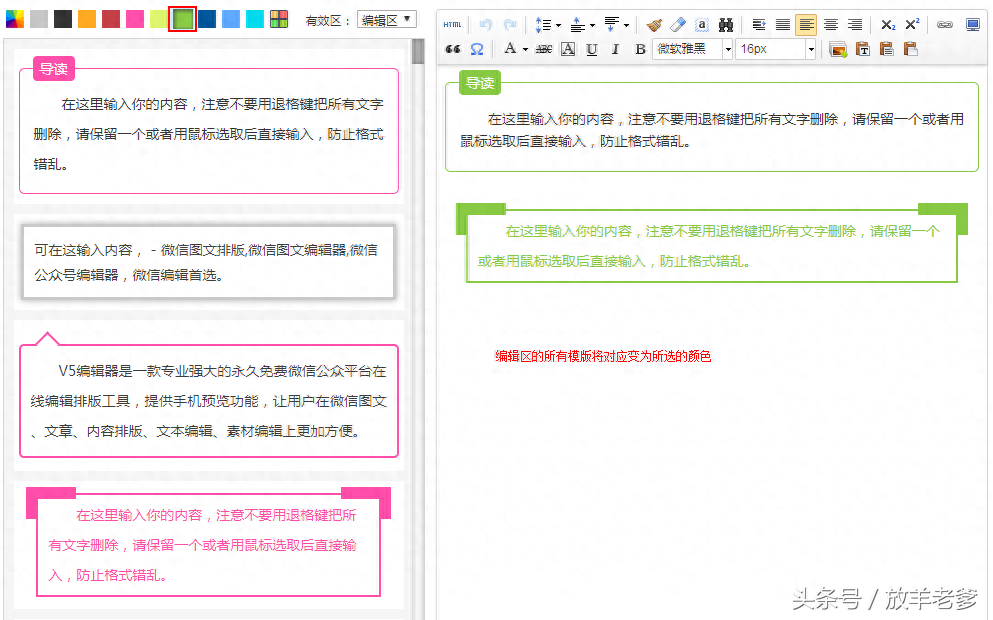Image resolution: width=993 pixels, height=620 pixels.
Task: Insert a hyperlink with the chain icon
Action: click(x=944, y=25)
